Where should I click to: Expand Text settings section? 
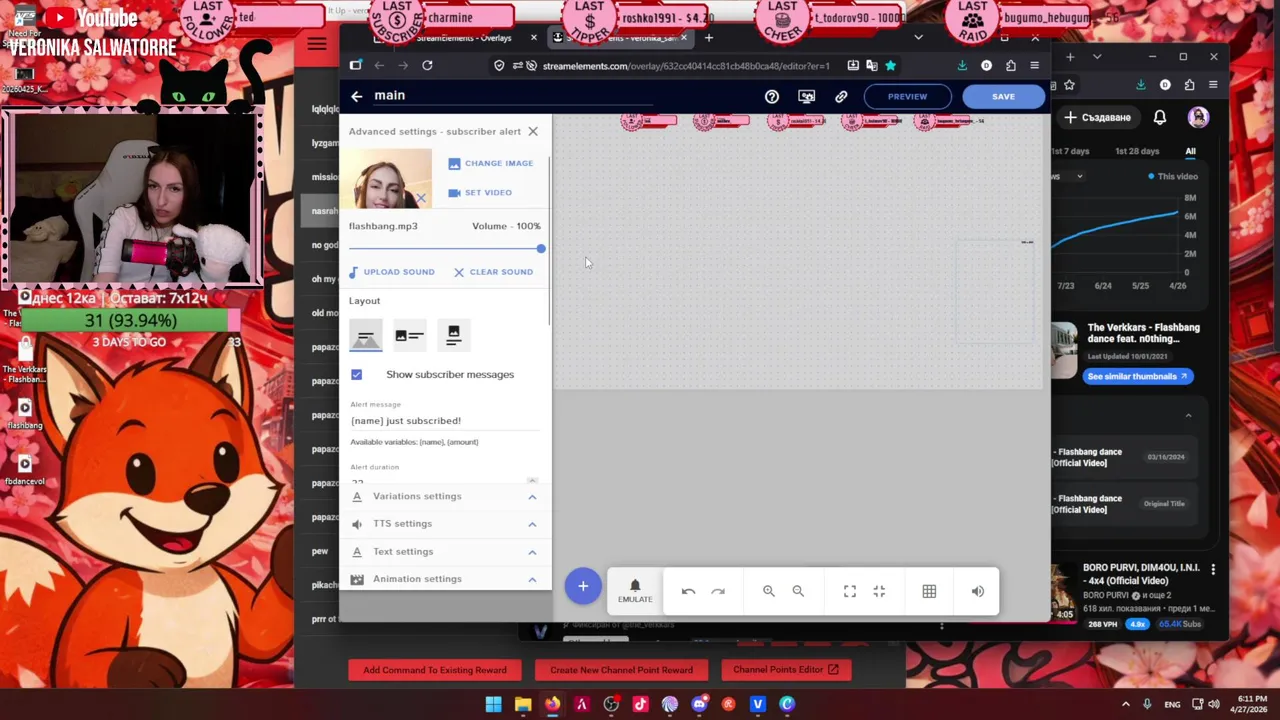(445, 552)
